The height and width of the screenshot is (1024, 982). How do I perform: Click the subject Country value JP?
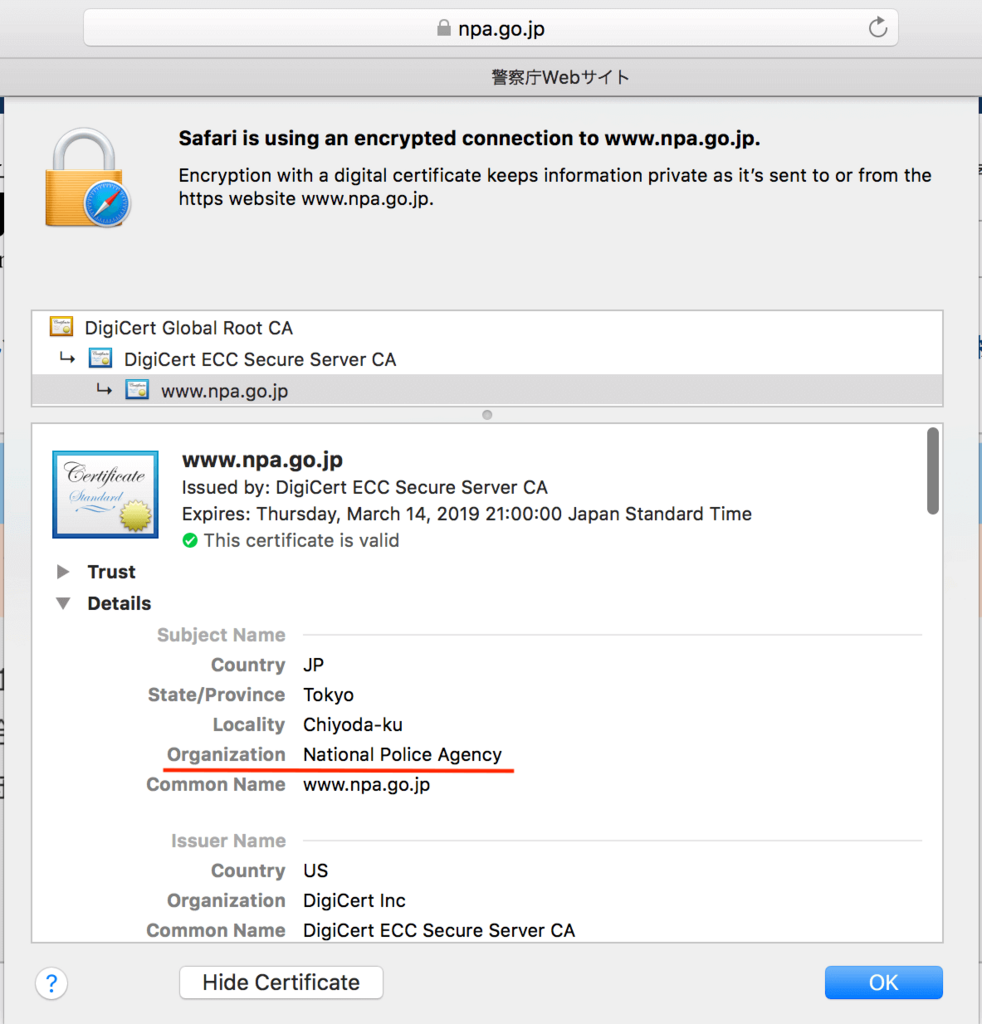[x=313, y=665]
